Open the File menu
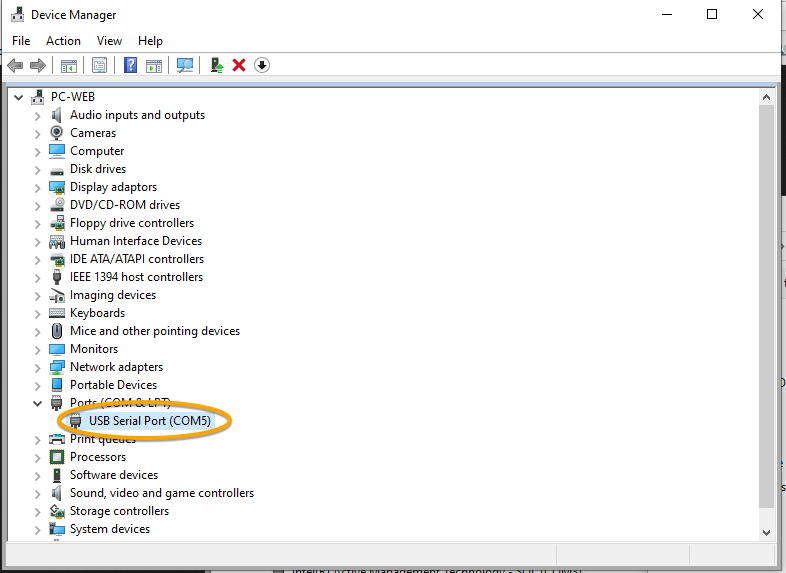Screen dimensions: 786x573 click(21, 41)
